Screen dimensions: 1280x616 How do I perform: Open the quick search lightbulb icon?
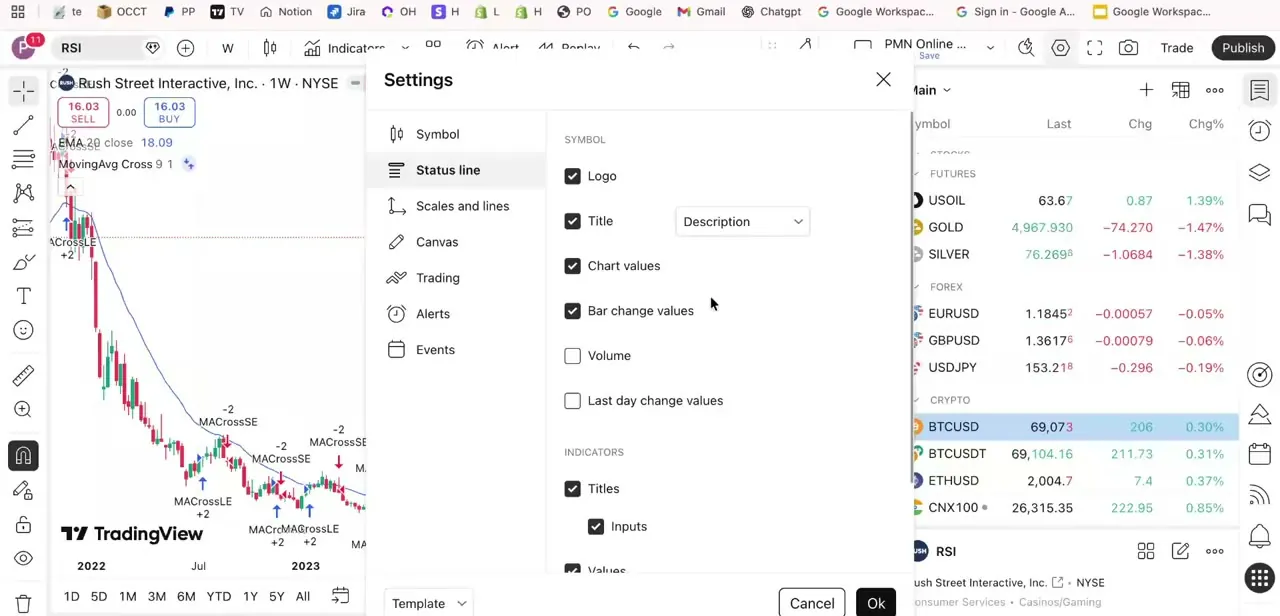click(1026, 48)
